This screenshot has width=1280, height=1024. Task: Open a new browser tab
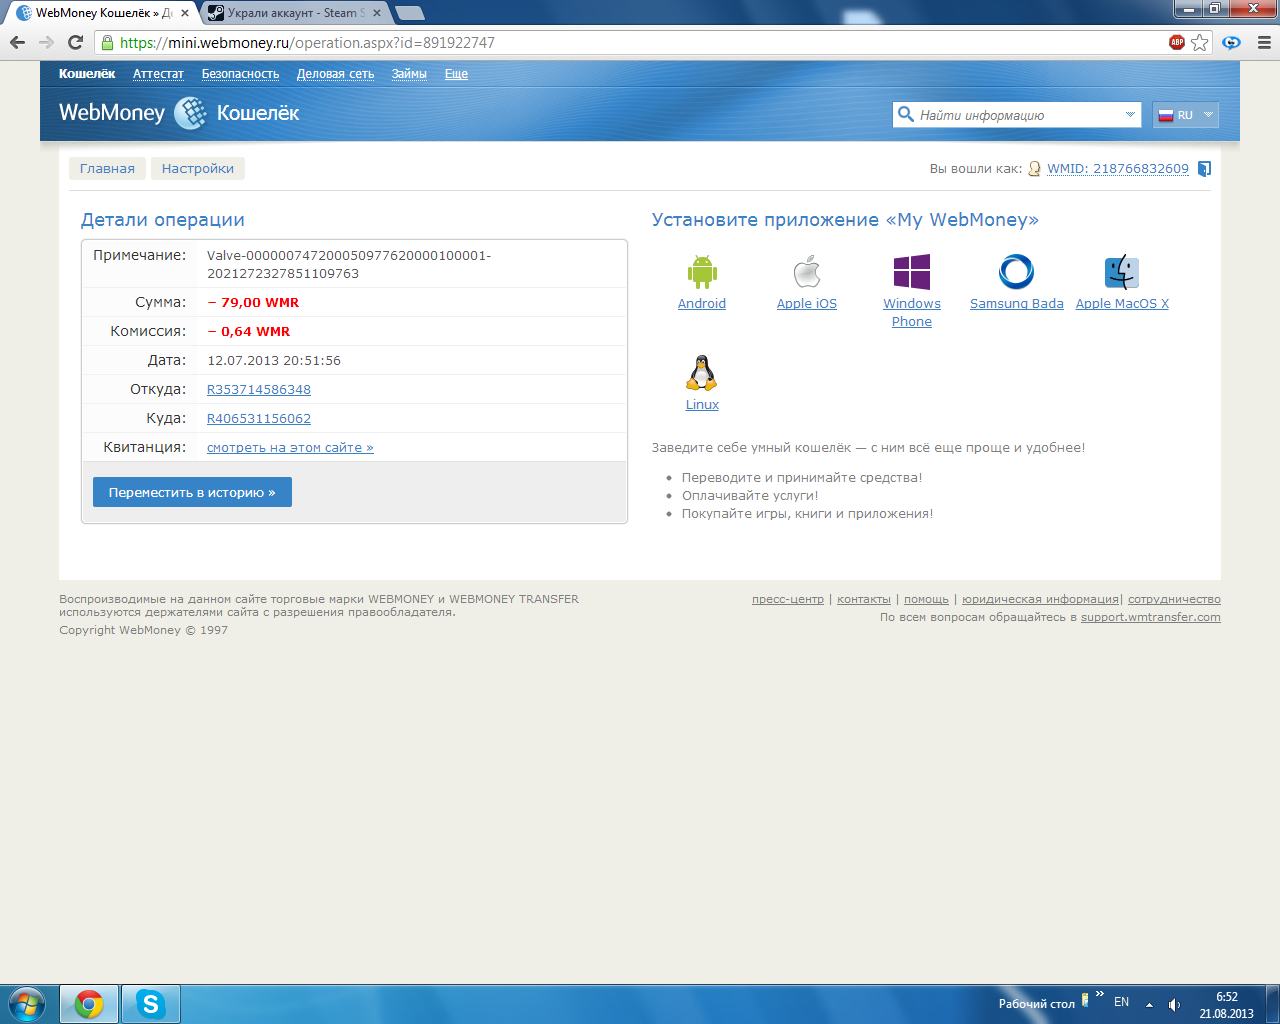[409, 13]
